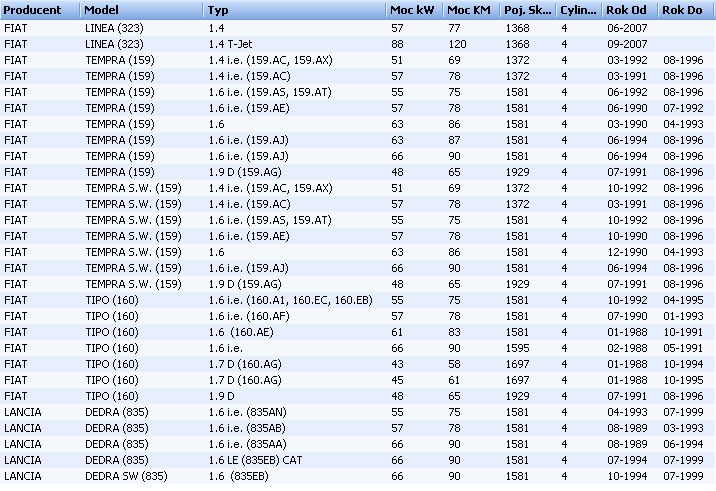Click 09-2007 date in LINEA T-Jet row

[627, 44]
